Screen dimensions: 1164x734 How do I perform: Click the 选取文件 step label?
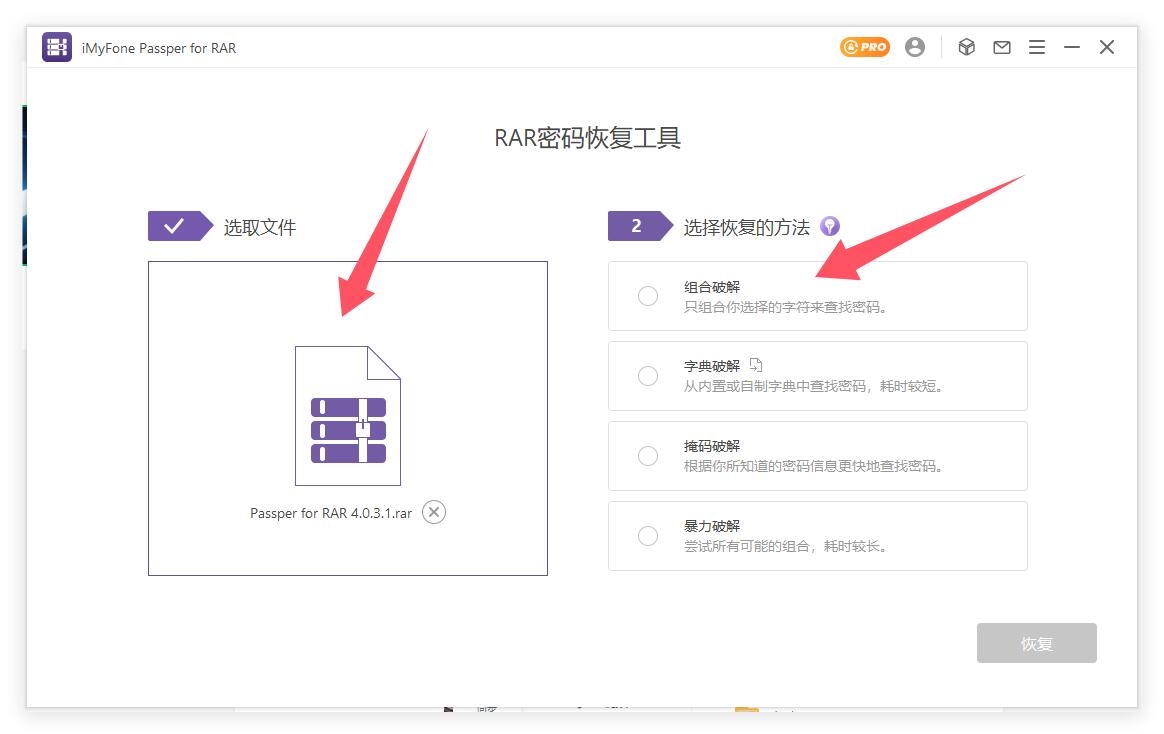pyautogui.click(x=260, y=227)
